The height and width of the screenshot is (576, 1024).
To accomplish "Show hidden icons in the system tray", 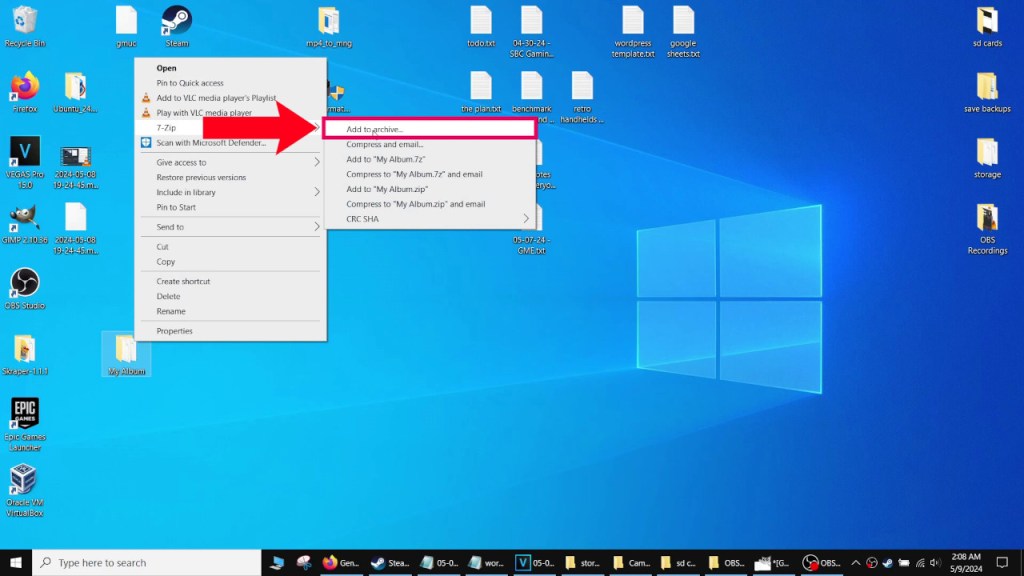I will pyautogui.click(x=856, y=562).
